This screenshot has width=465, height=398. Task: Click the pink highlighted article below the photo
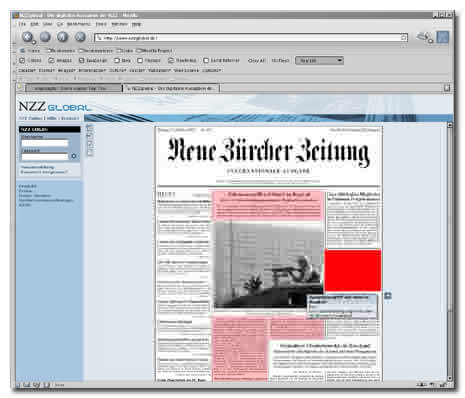click(240, 348)
